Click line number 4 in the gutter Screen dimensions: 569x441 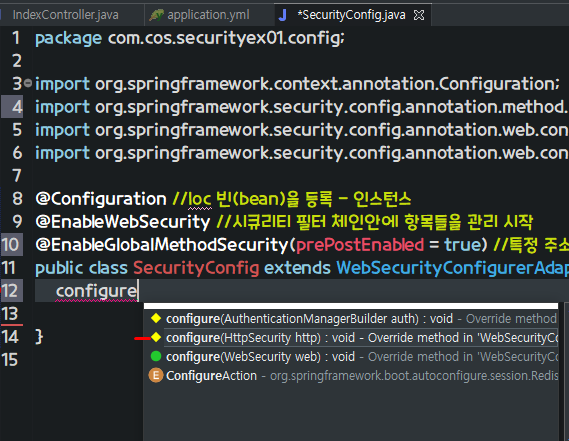[x=17, y=107]
